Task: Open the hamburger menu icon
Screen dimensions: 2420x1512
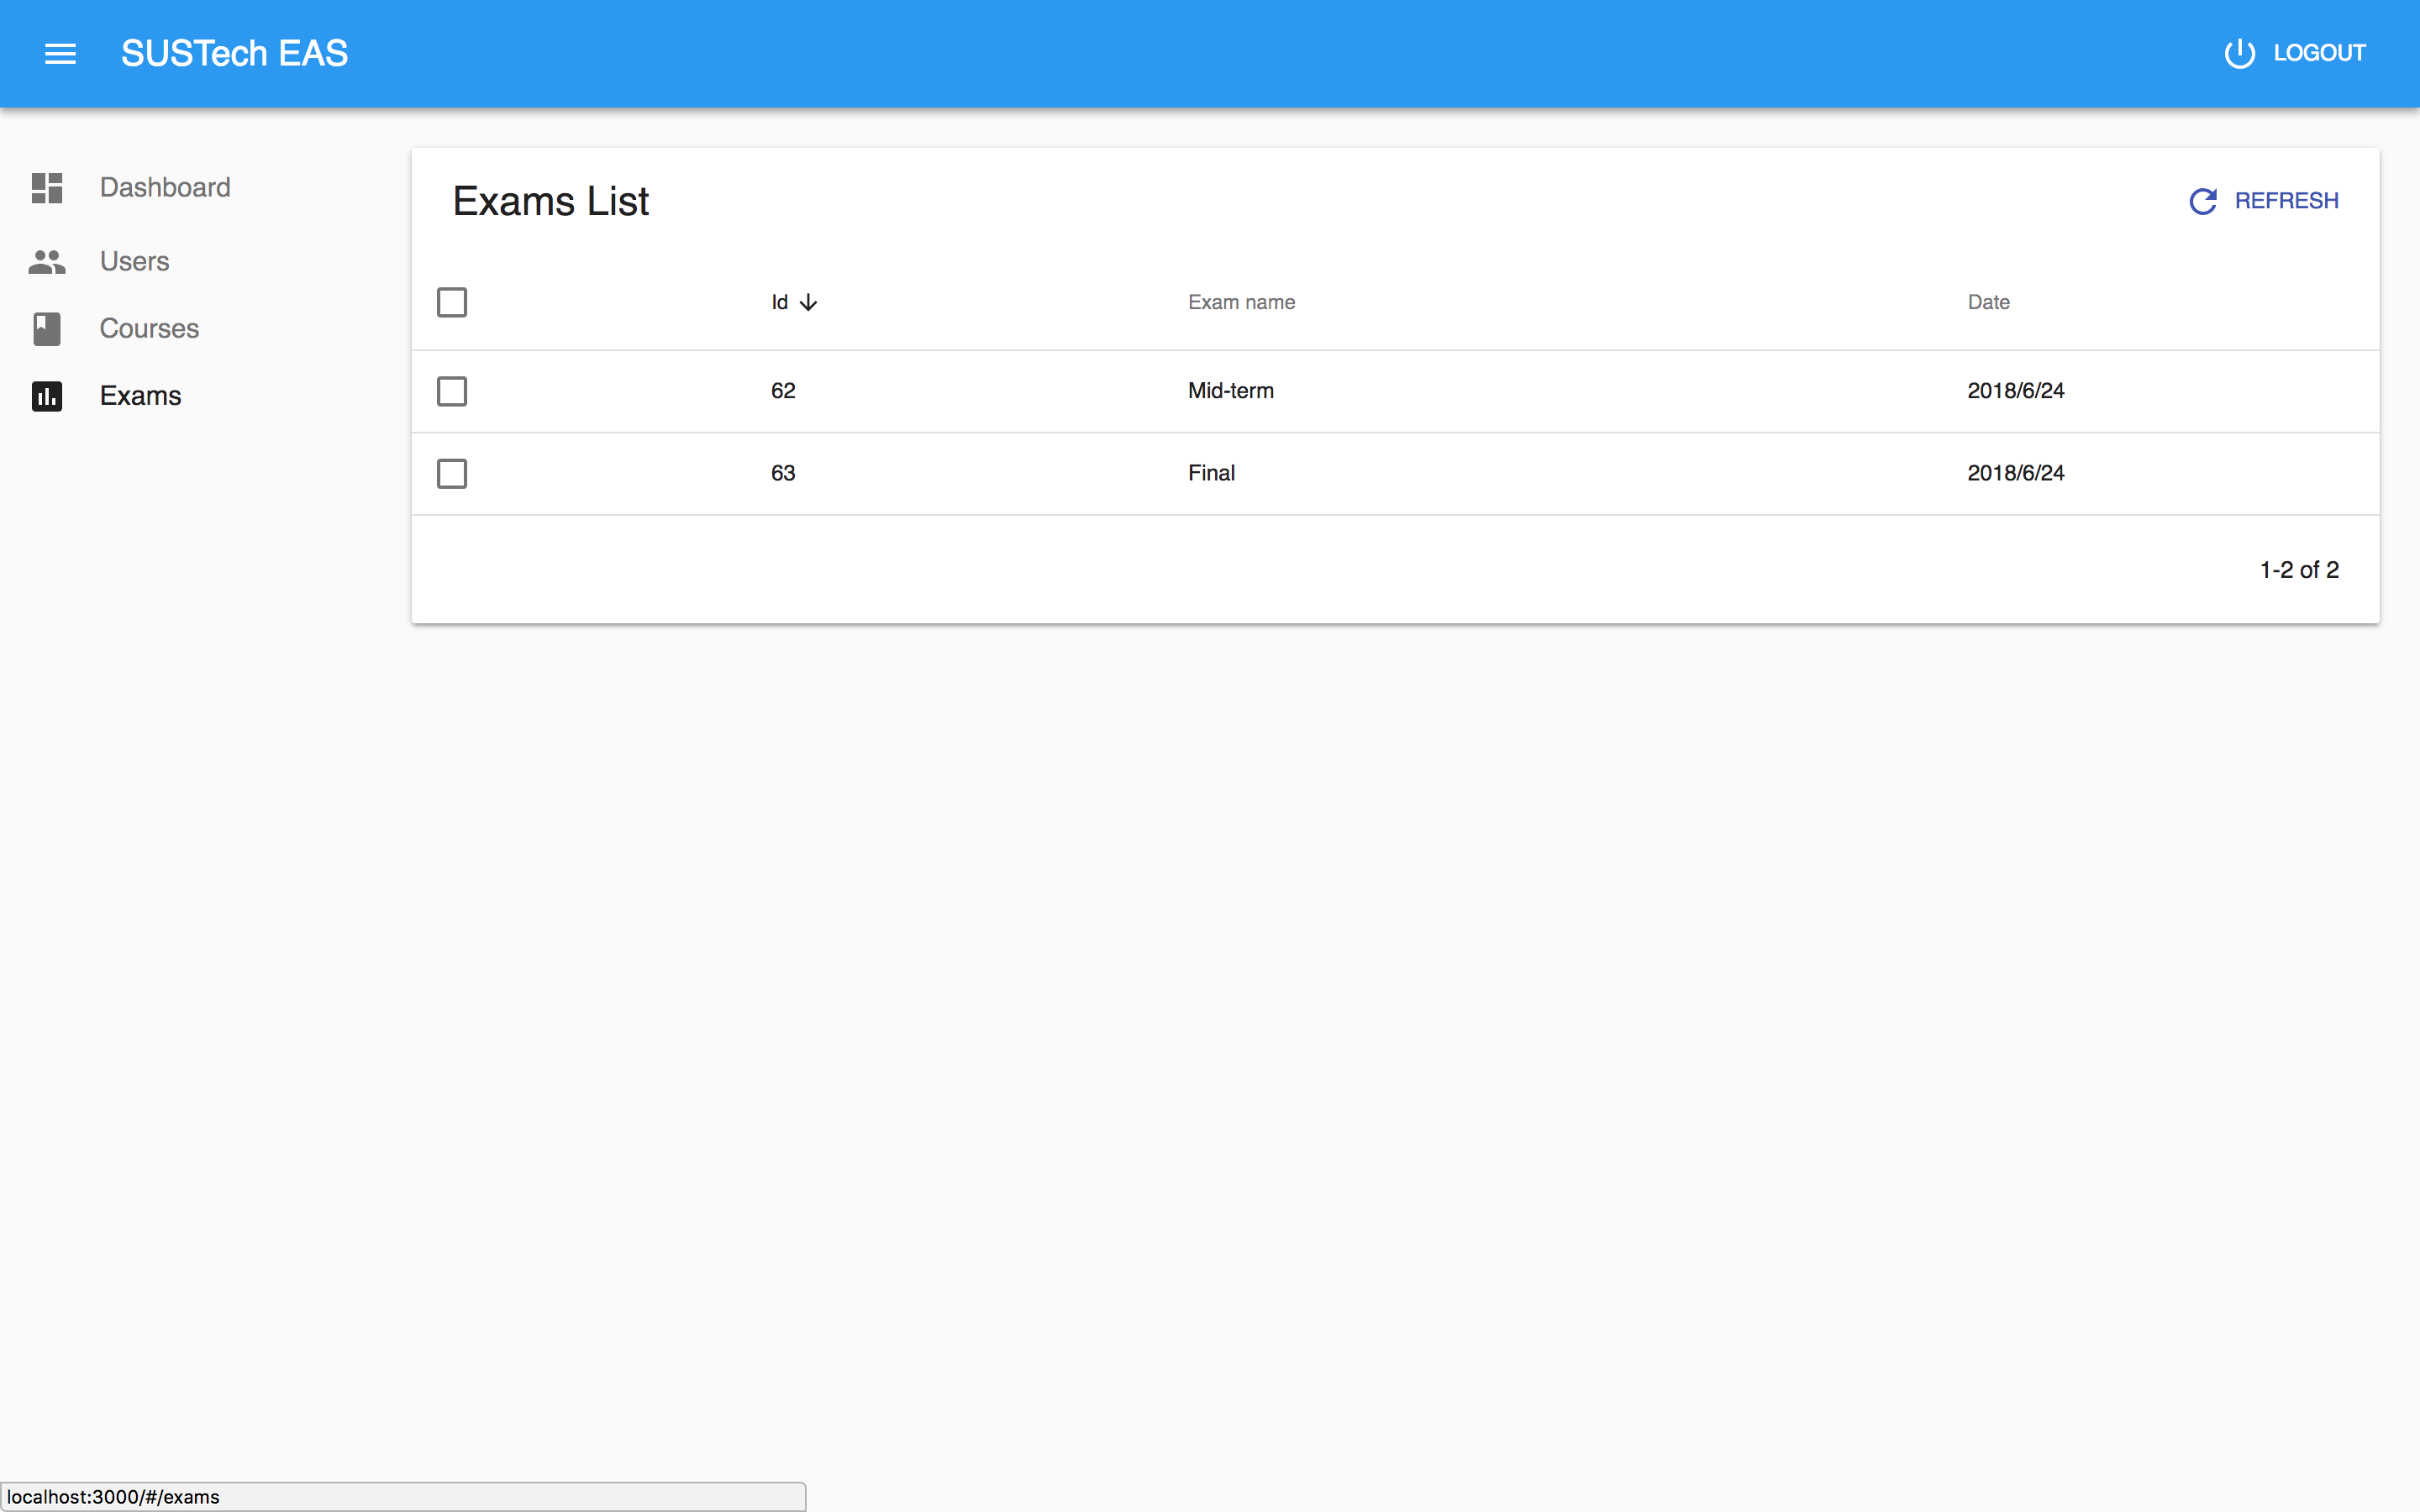Action: click(60, 54)
